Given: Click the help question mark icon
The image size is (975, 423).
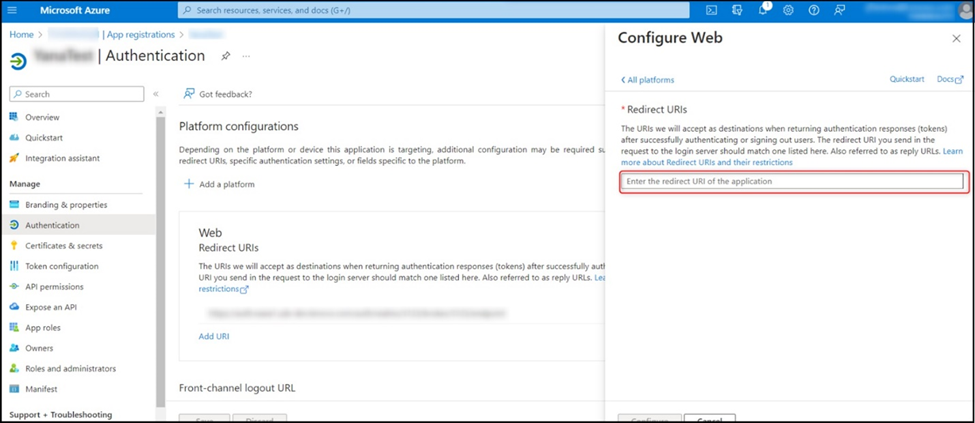Looking at the screenshot, I should [814, 10].
